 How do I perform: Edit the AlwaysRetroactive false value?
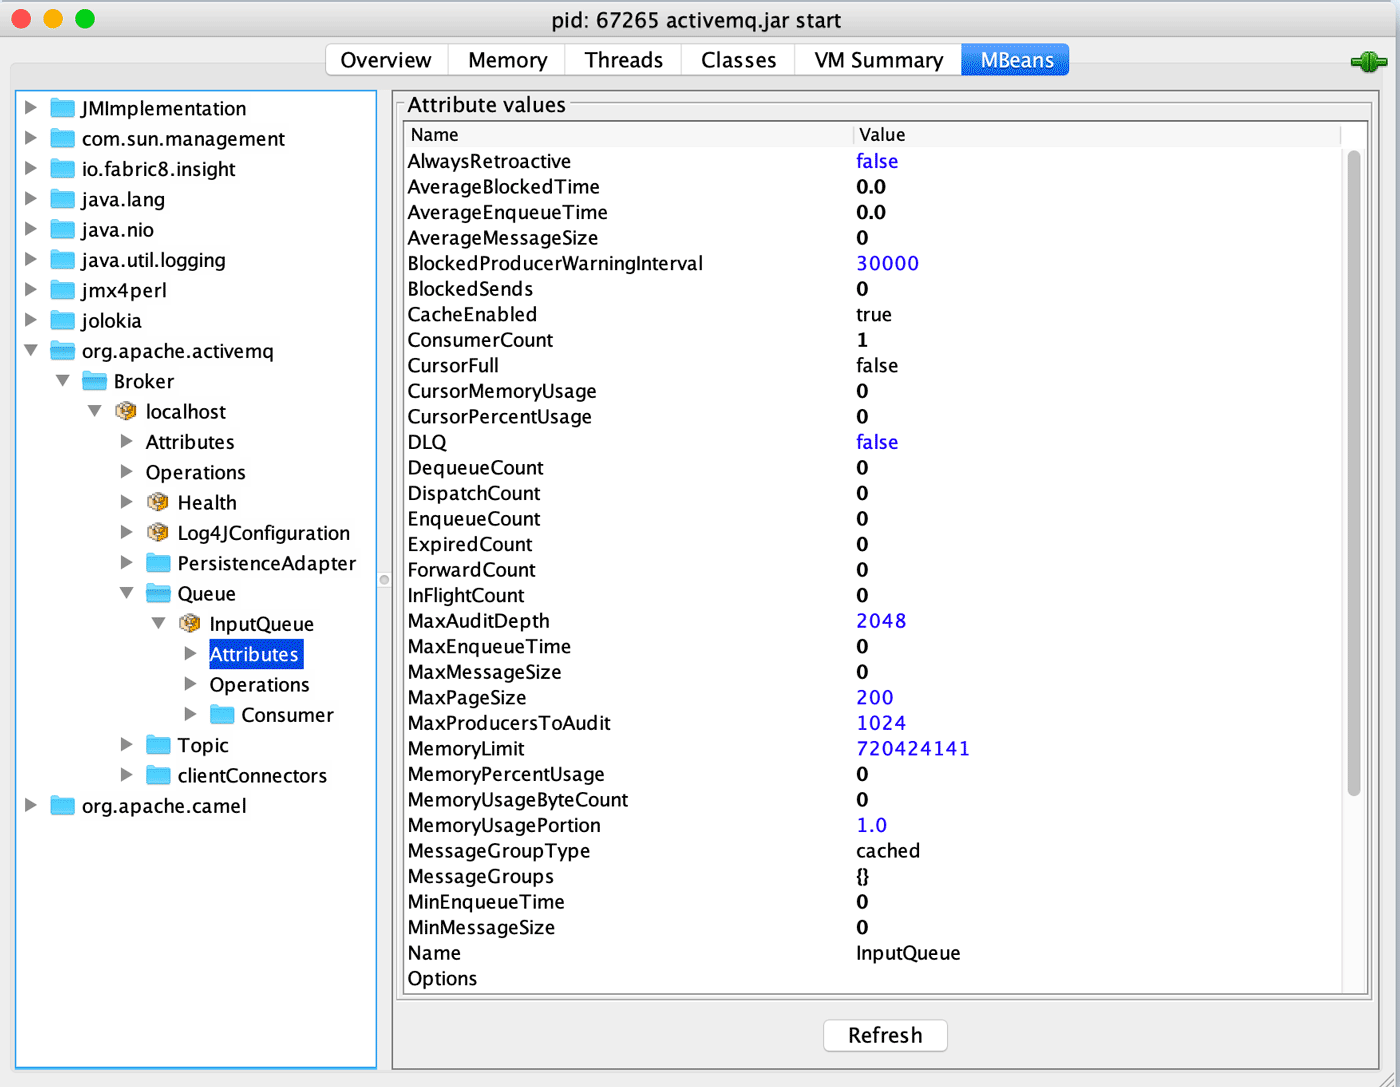(x=877, y=161)
